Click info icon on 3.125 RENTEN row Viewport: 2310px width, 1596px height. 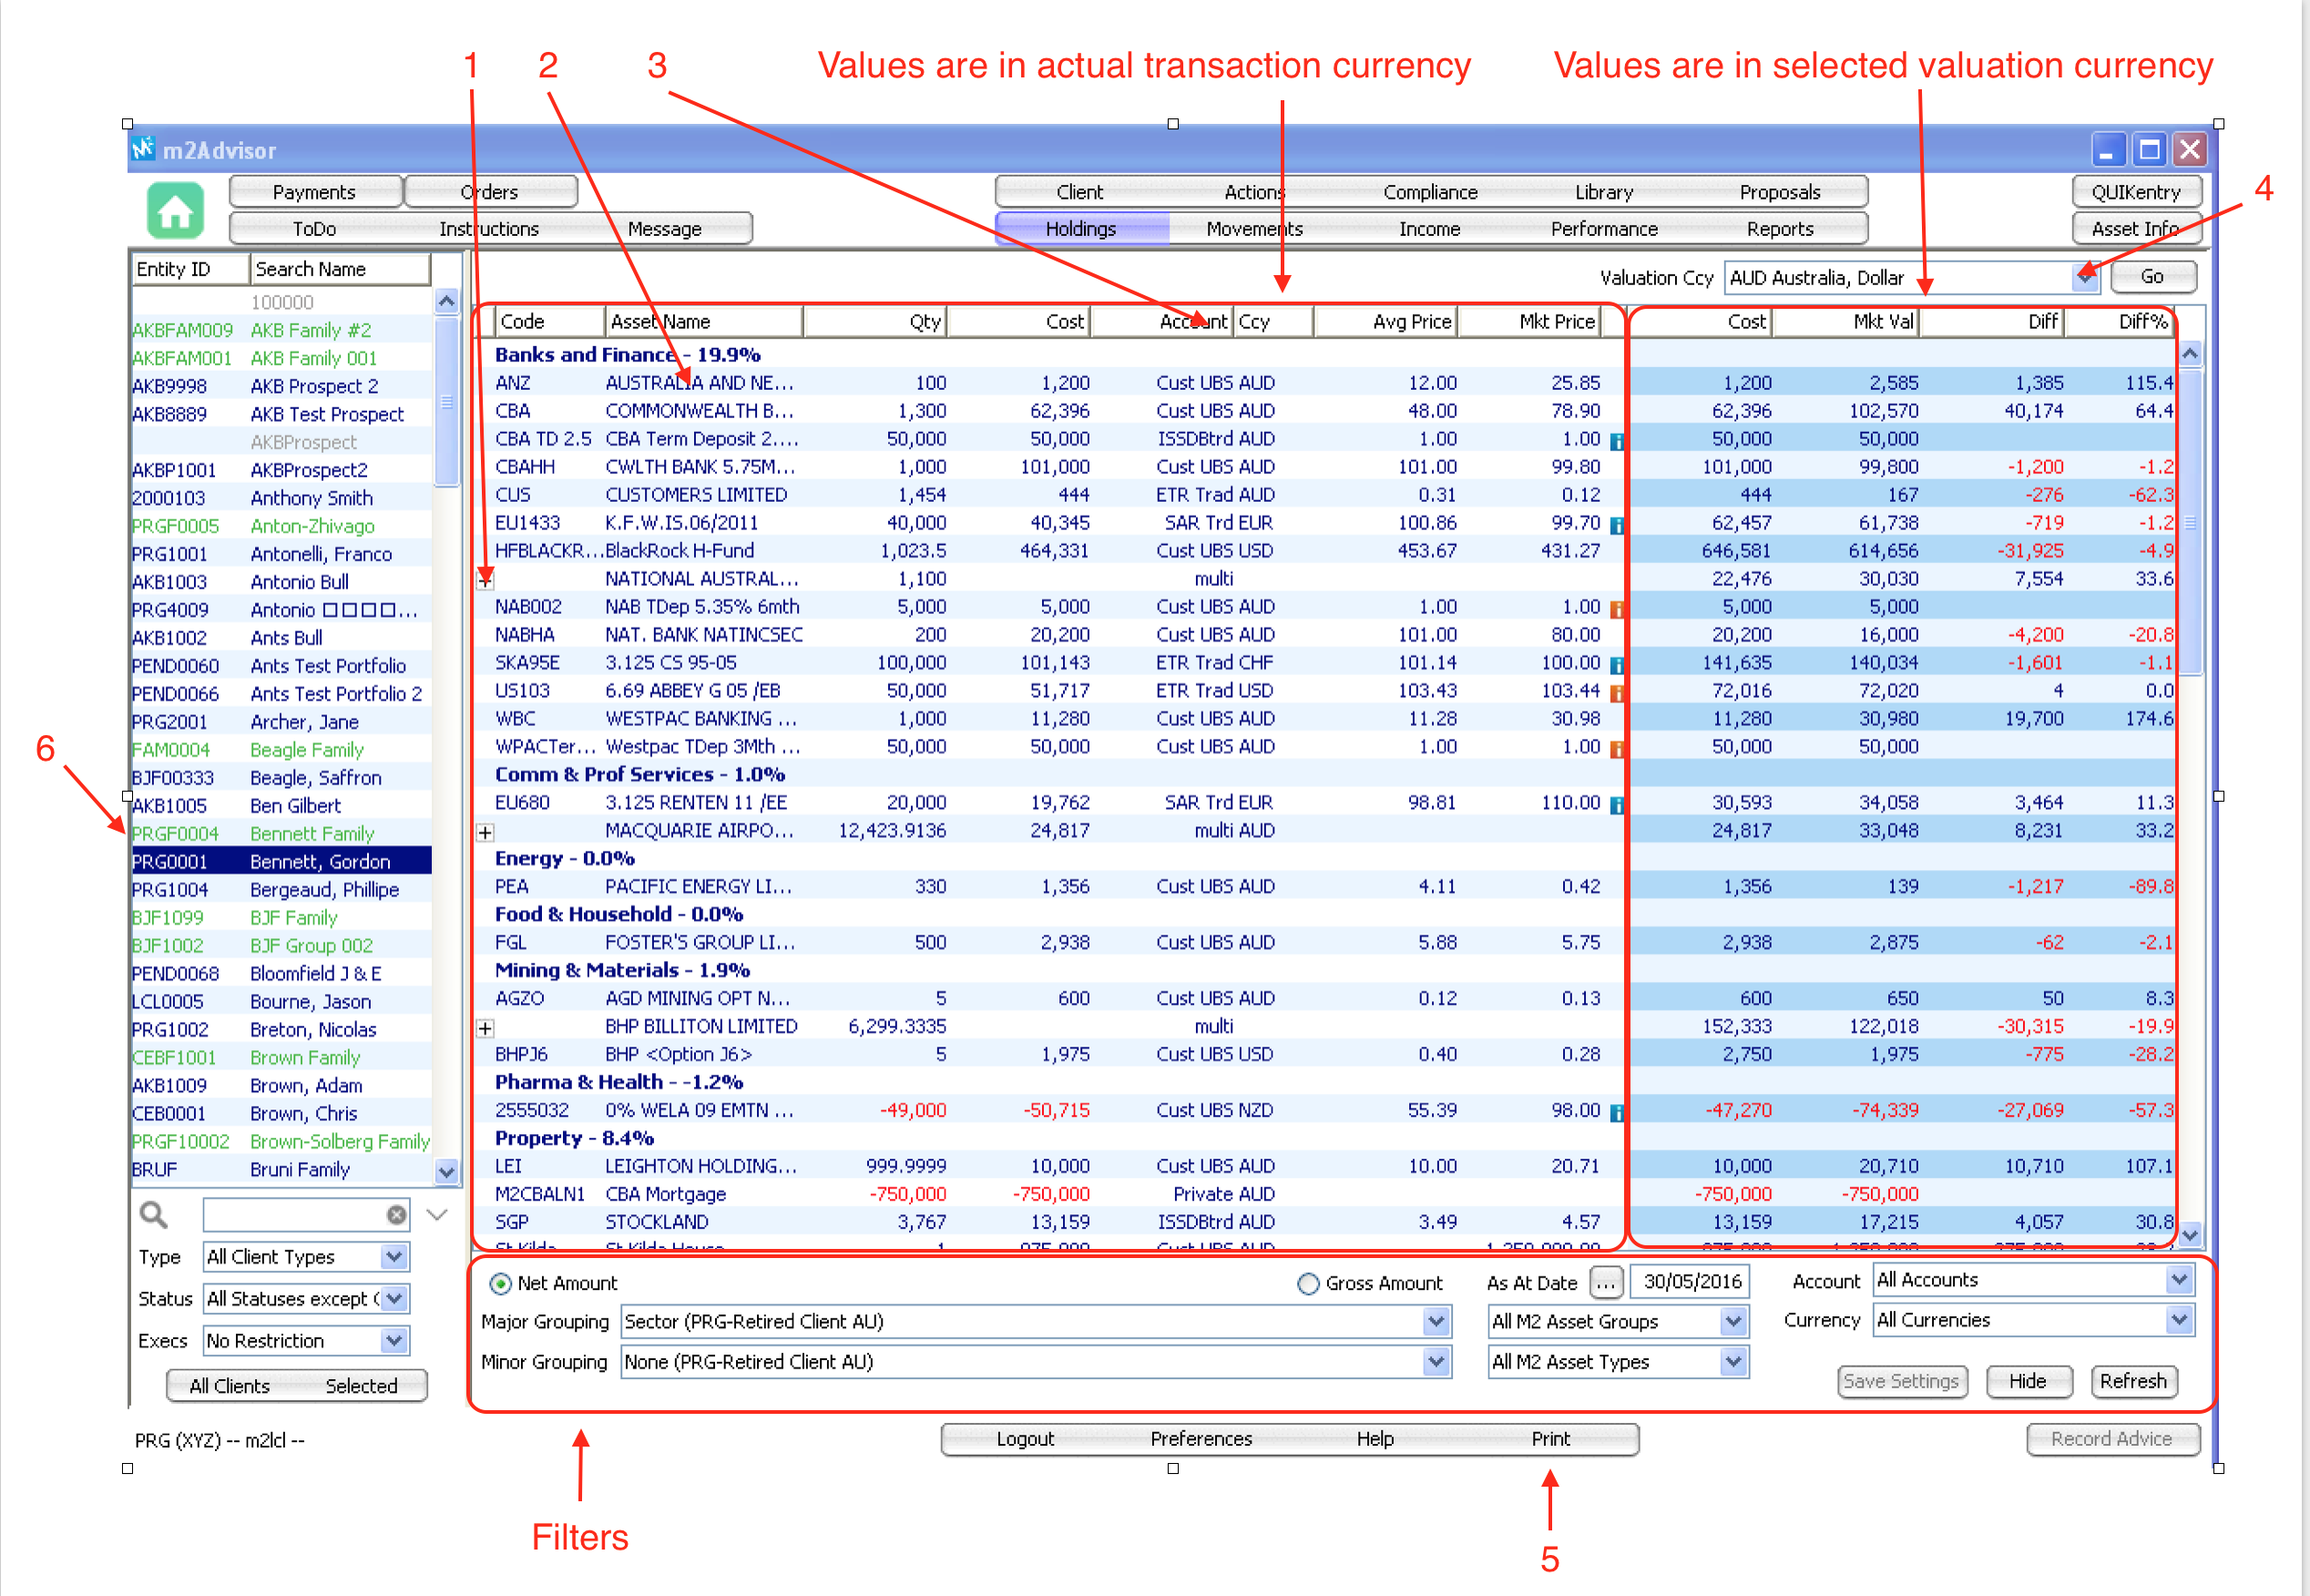pyautogui.click(x=1616, y=804)
